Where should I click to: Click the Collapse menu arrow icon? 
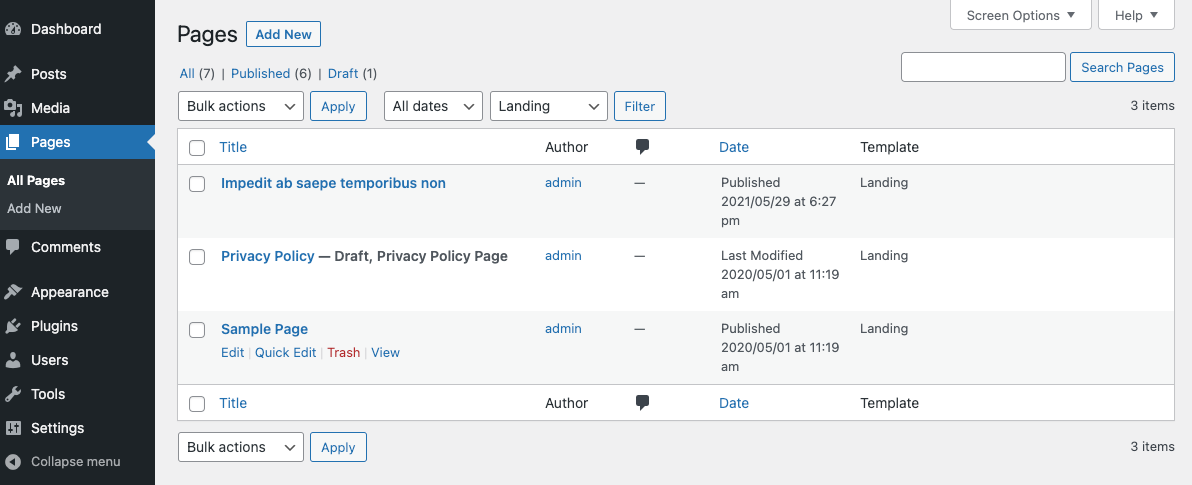[x=13, y=461]
